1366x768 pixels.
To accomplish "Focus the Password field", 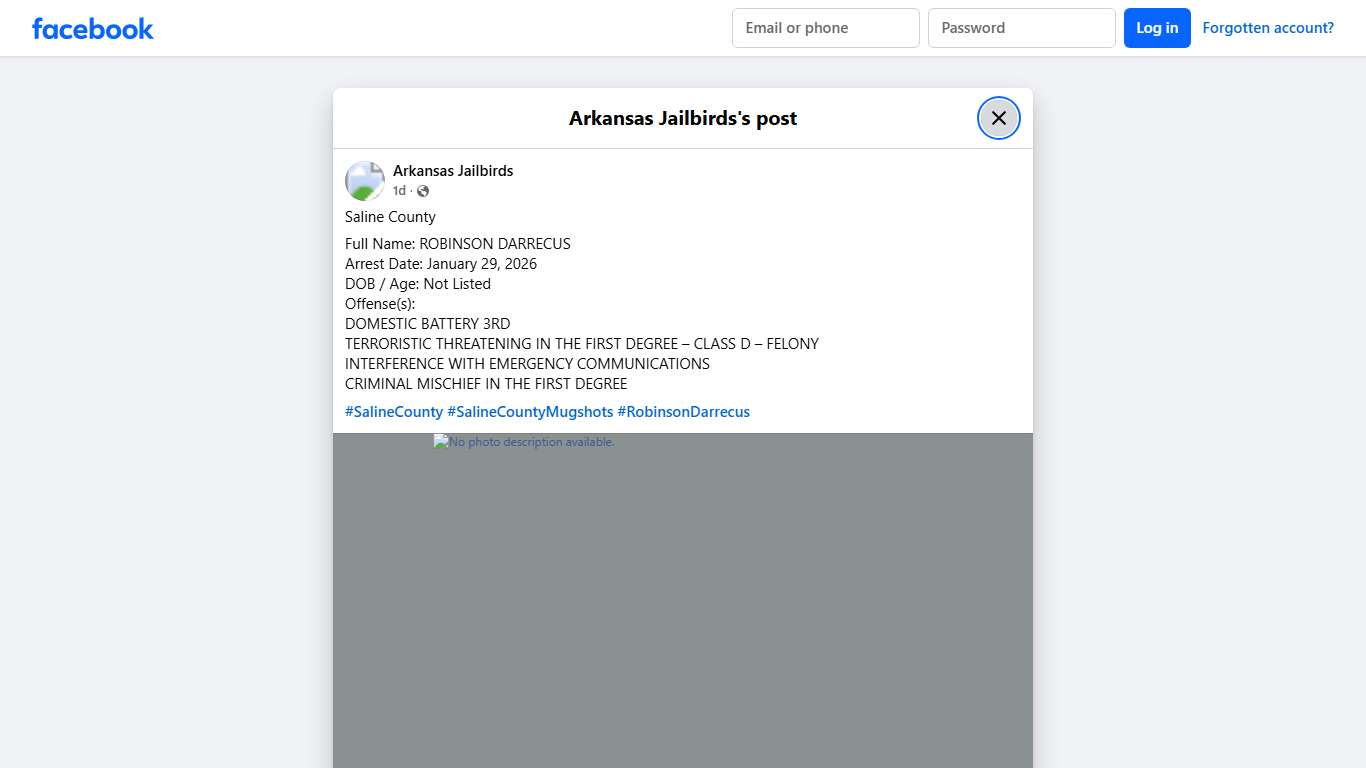I will click(x=1021, y=28).
